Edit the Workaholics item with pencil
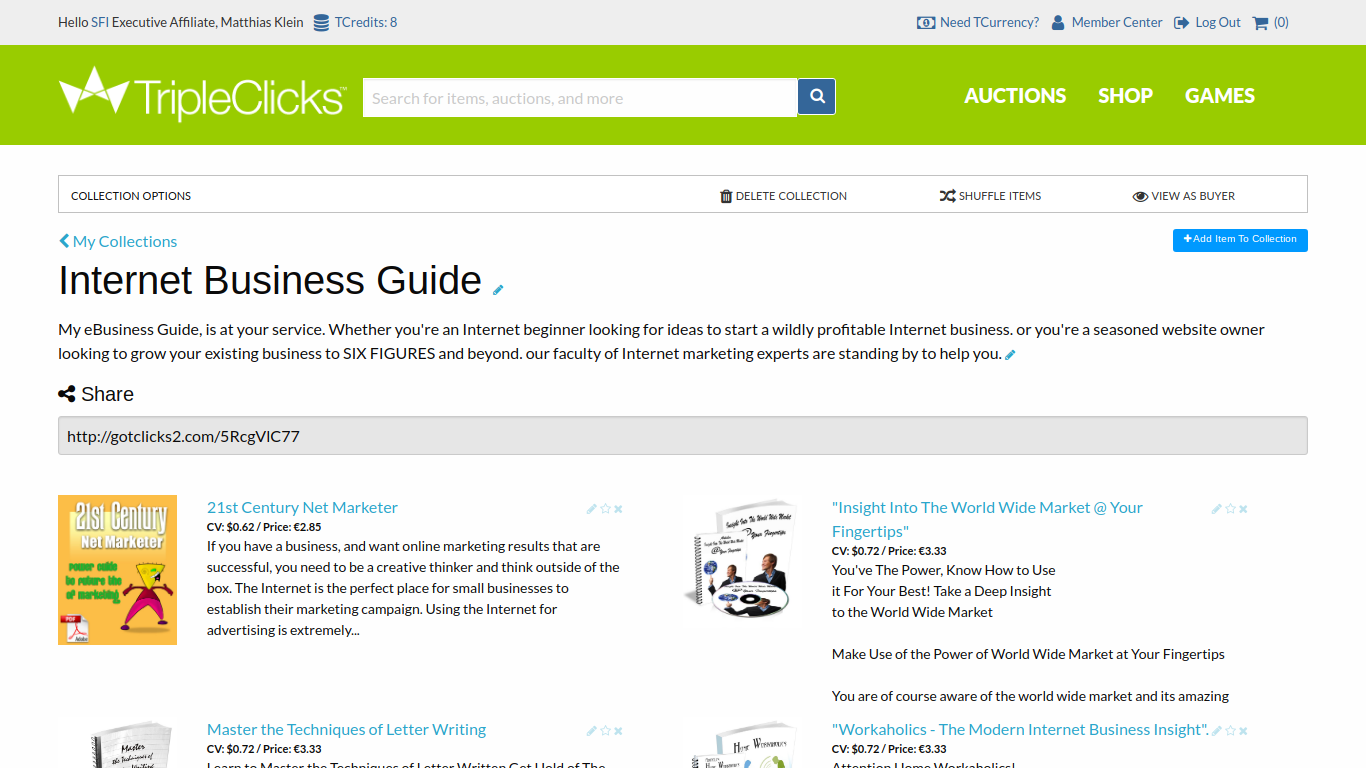Image resolution: width=1366 pixels, height=768 pixels. pos(1216,731)
